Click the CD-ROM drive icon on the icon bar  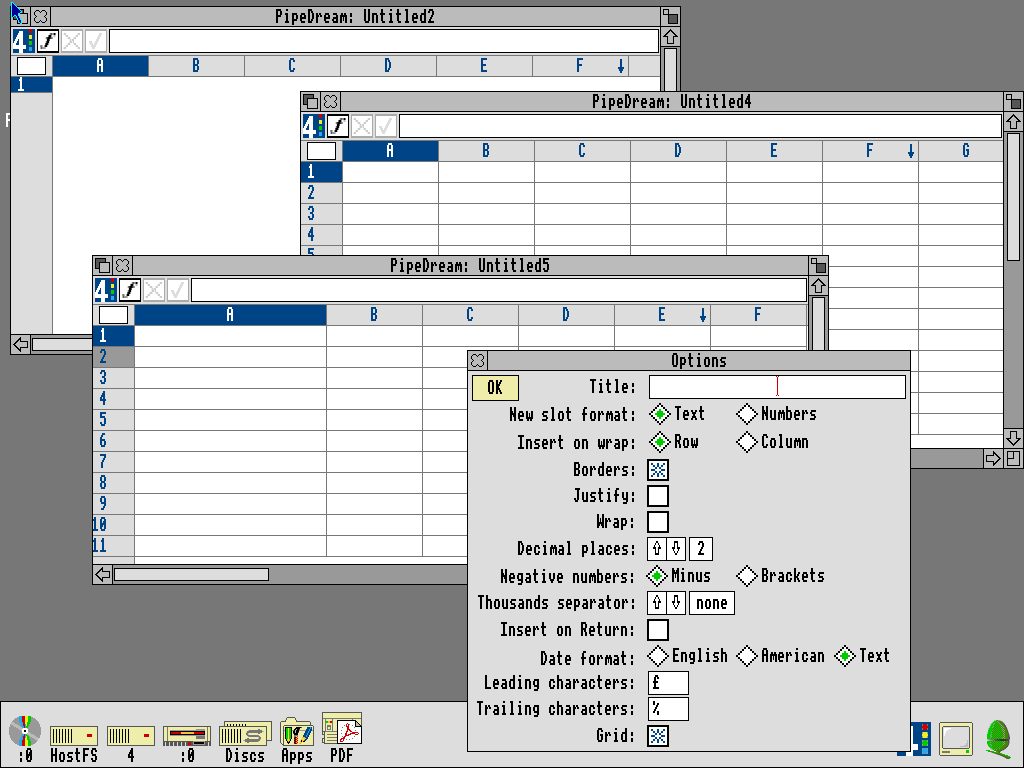tap(25, 731)
